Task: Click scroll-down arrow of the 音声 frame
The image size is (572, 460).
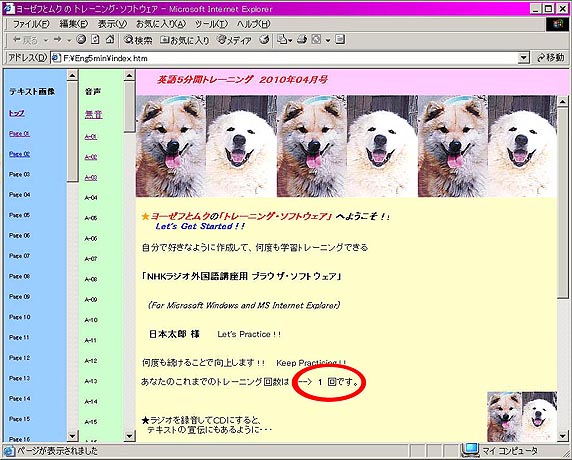Action: coord(129,436)
